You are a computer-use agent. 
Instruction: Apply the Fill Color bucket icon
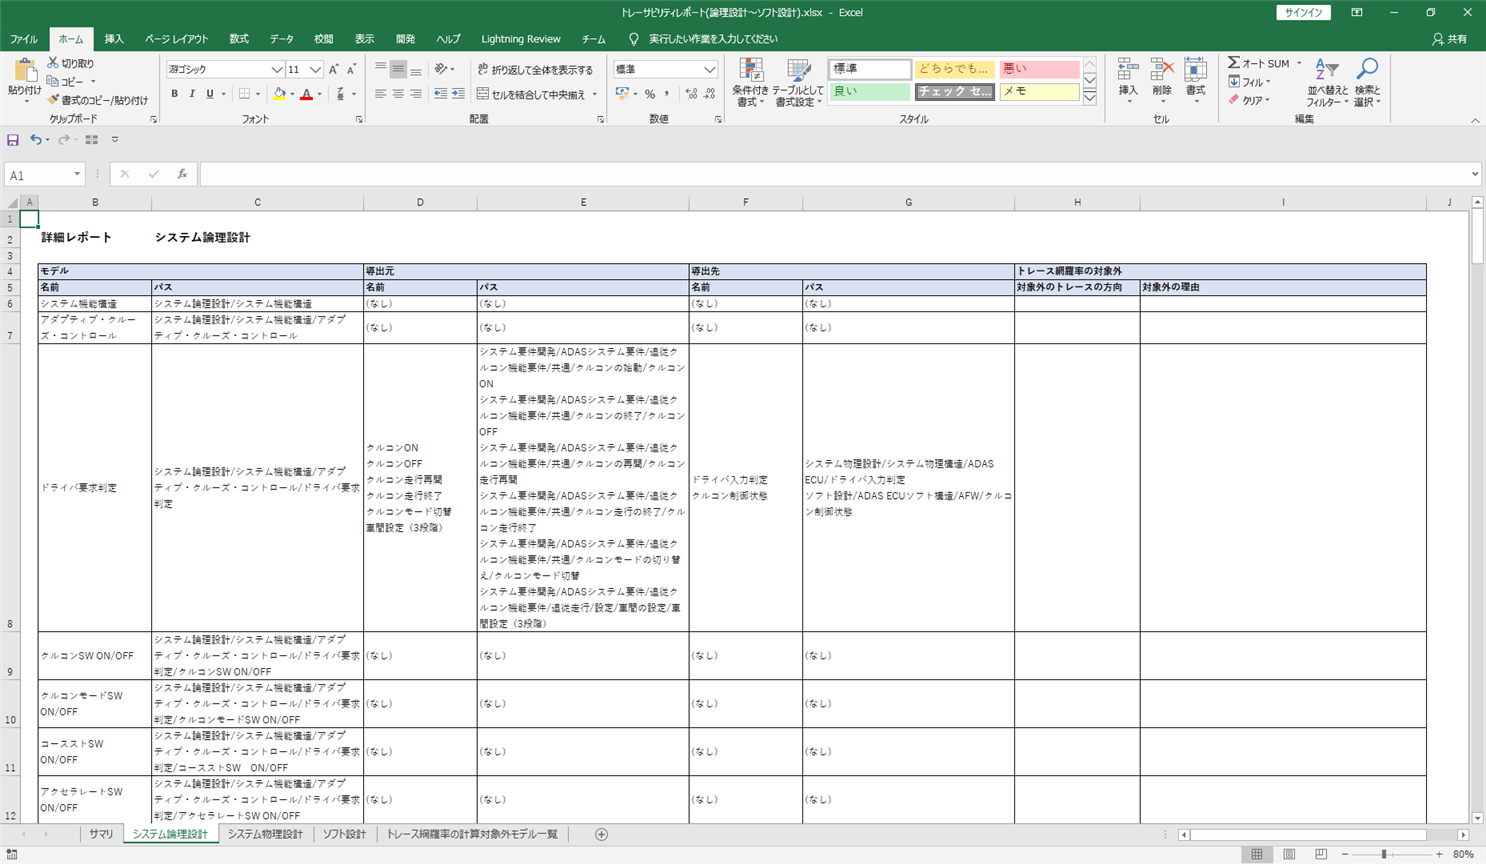(x=280, y=94)
